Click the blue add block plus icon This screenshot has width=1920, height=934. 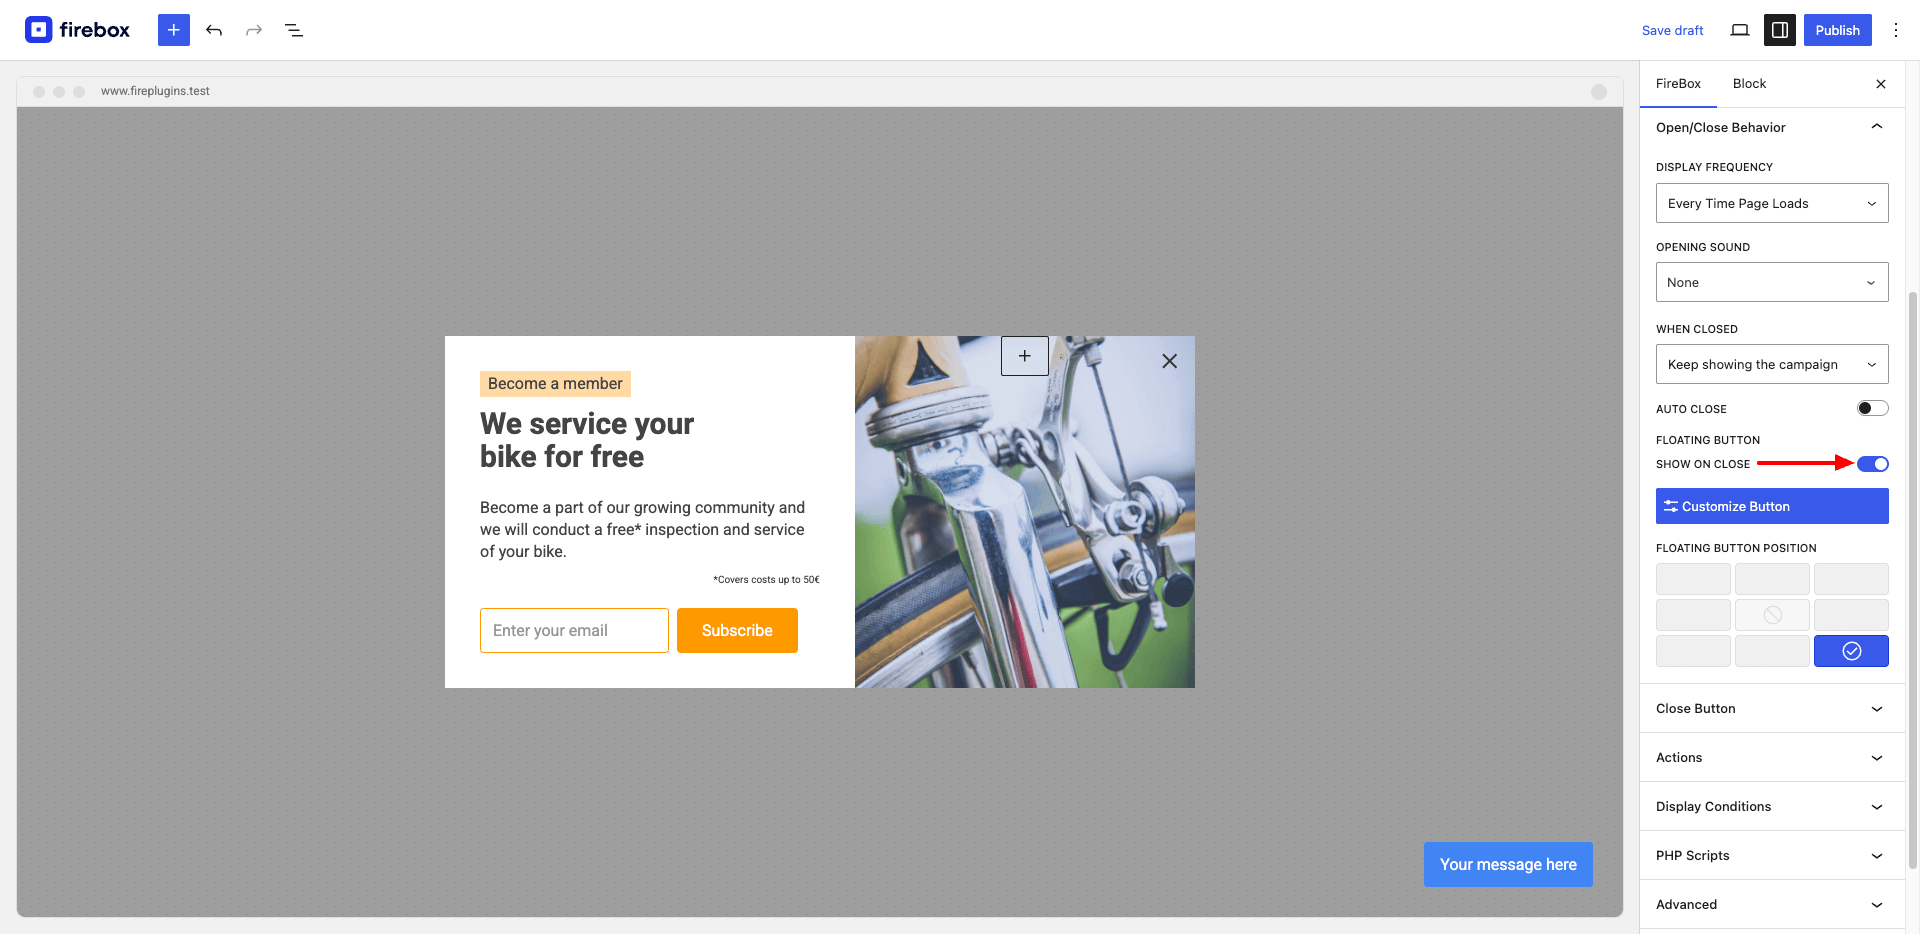[173, 30]
